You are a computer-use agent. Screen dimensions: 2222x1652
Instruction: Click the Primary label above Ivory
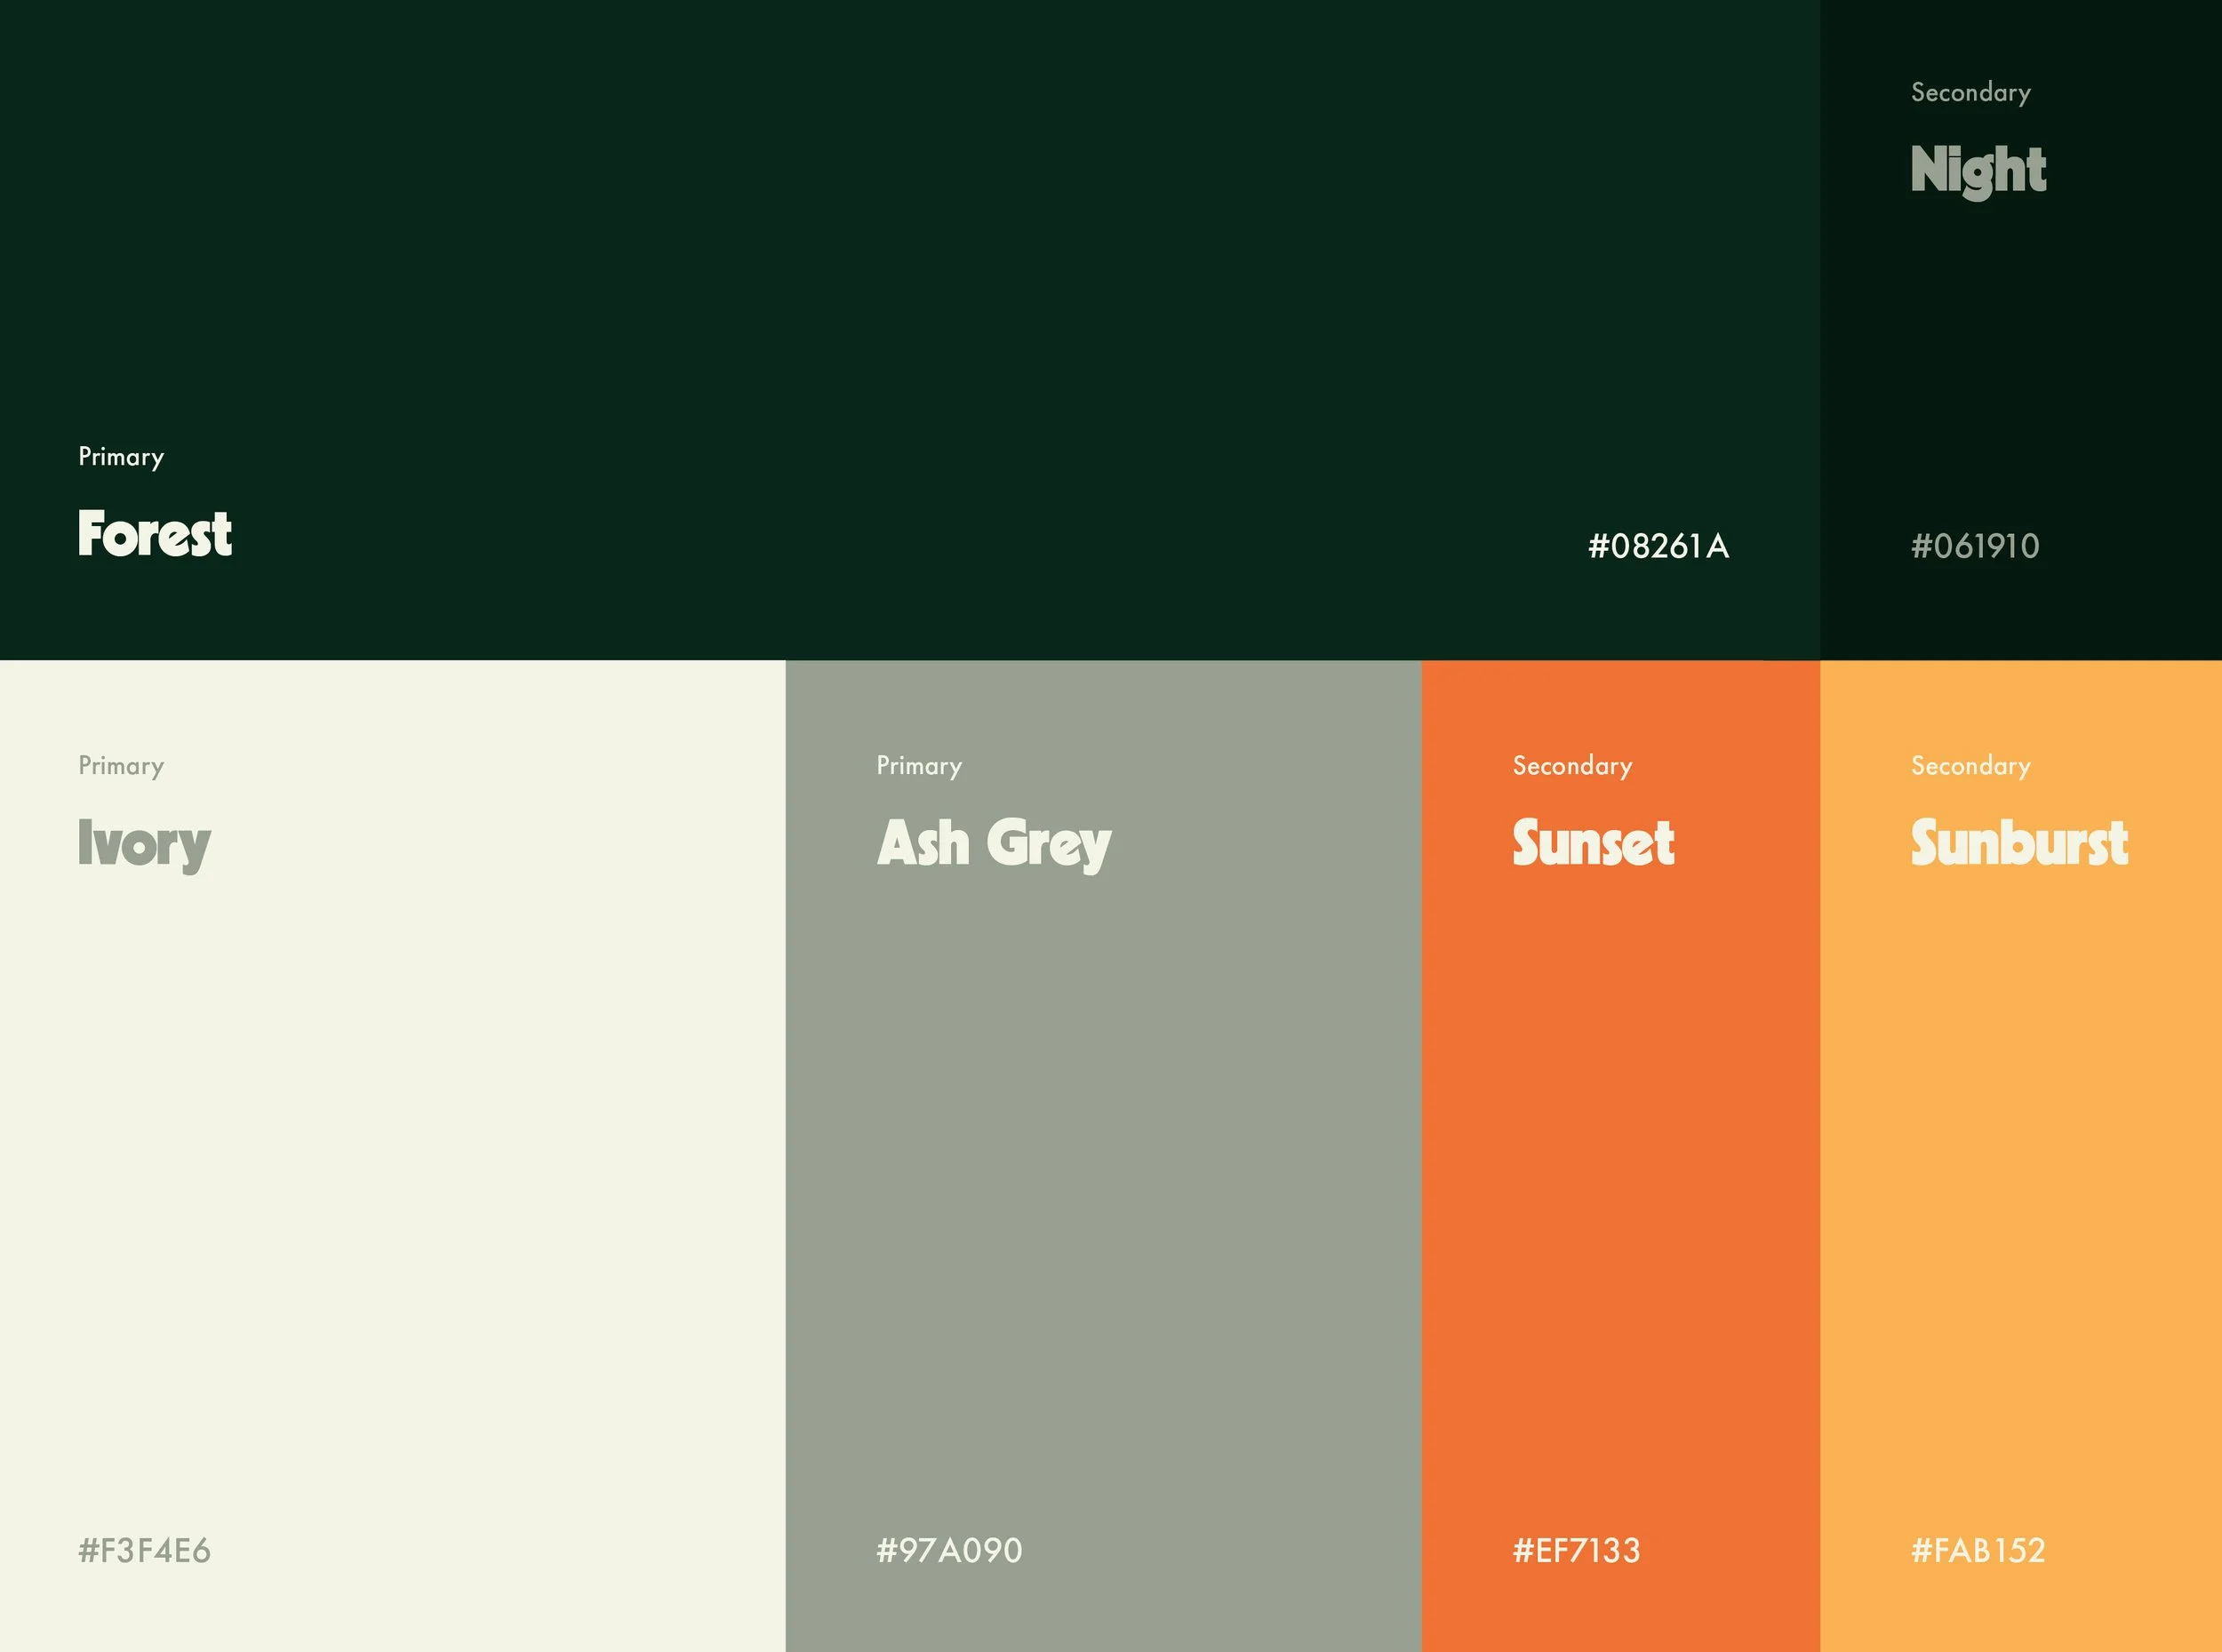click(121, 766)
